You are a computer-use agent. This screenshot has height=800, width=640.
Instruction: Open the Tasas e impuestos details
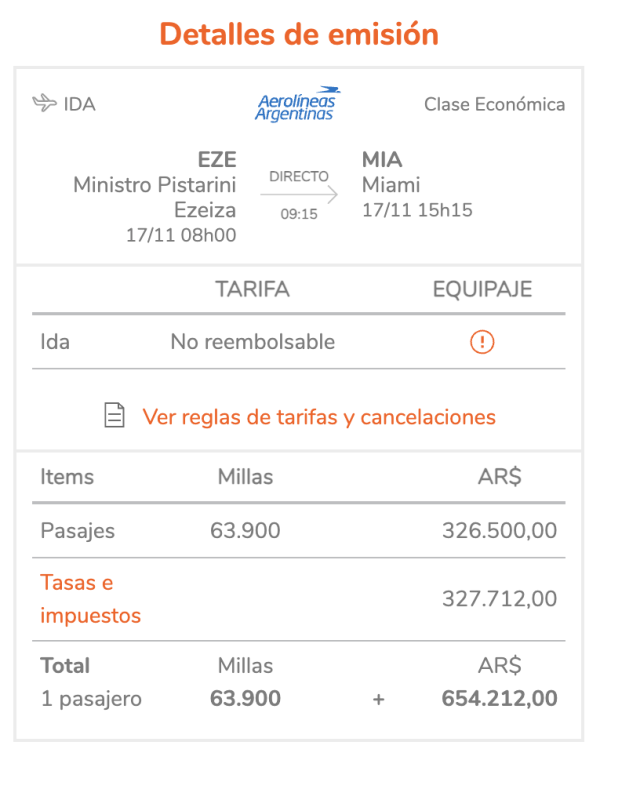(x=90, y=599)
